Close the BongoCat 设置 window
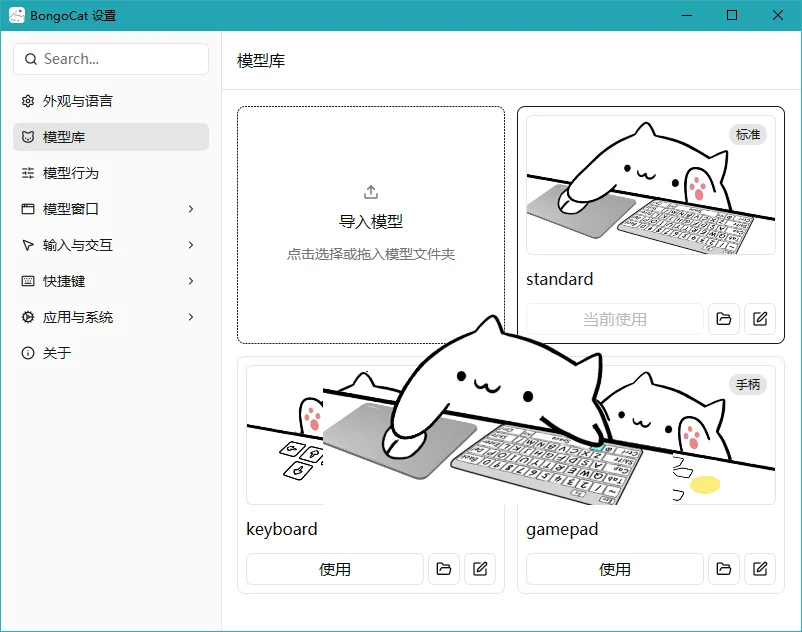Viewport: 802px width, 632px height. 777,15
